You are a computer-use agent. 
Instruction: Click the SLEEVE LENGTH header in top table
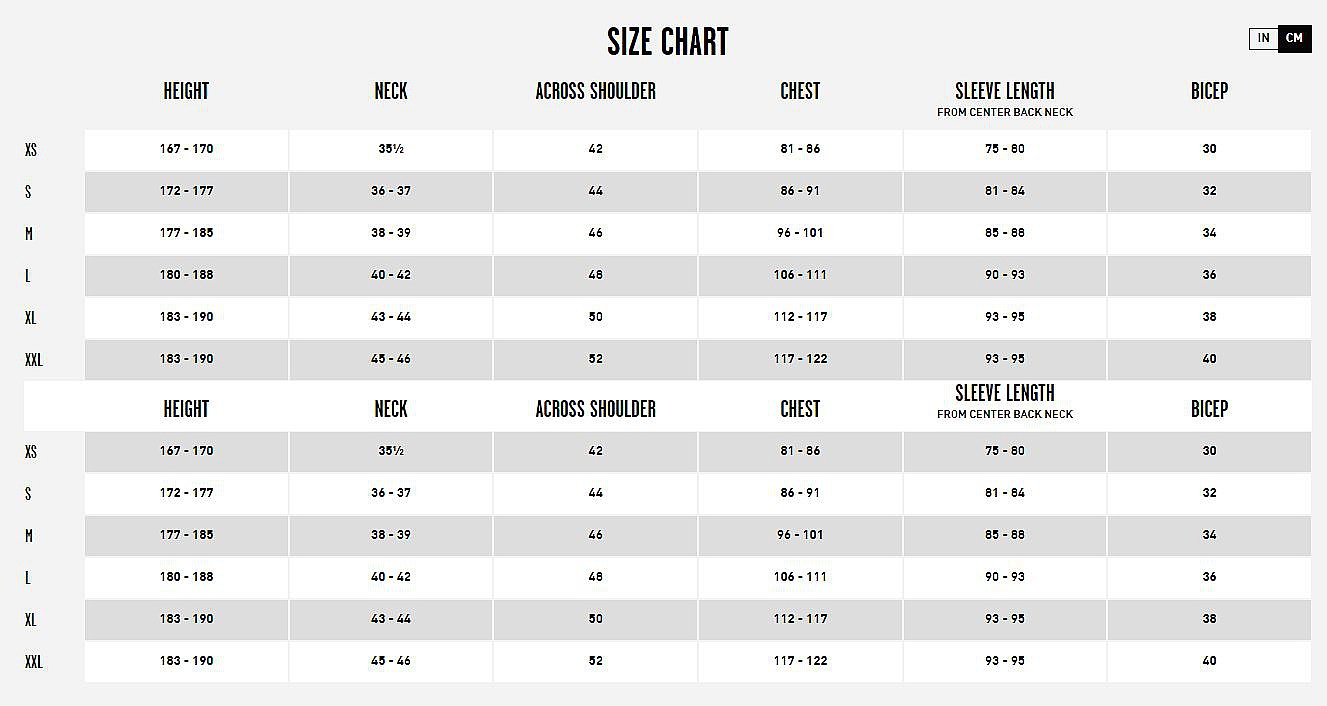1005,91
